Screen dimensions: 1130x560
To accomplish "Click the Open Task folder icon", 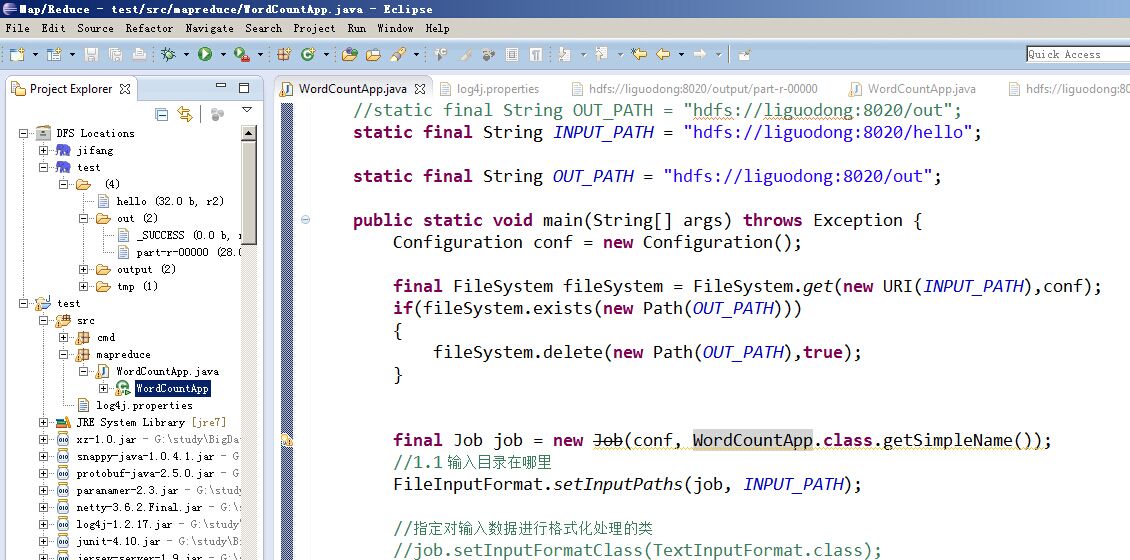I will pos(373,54).
